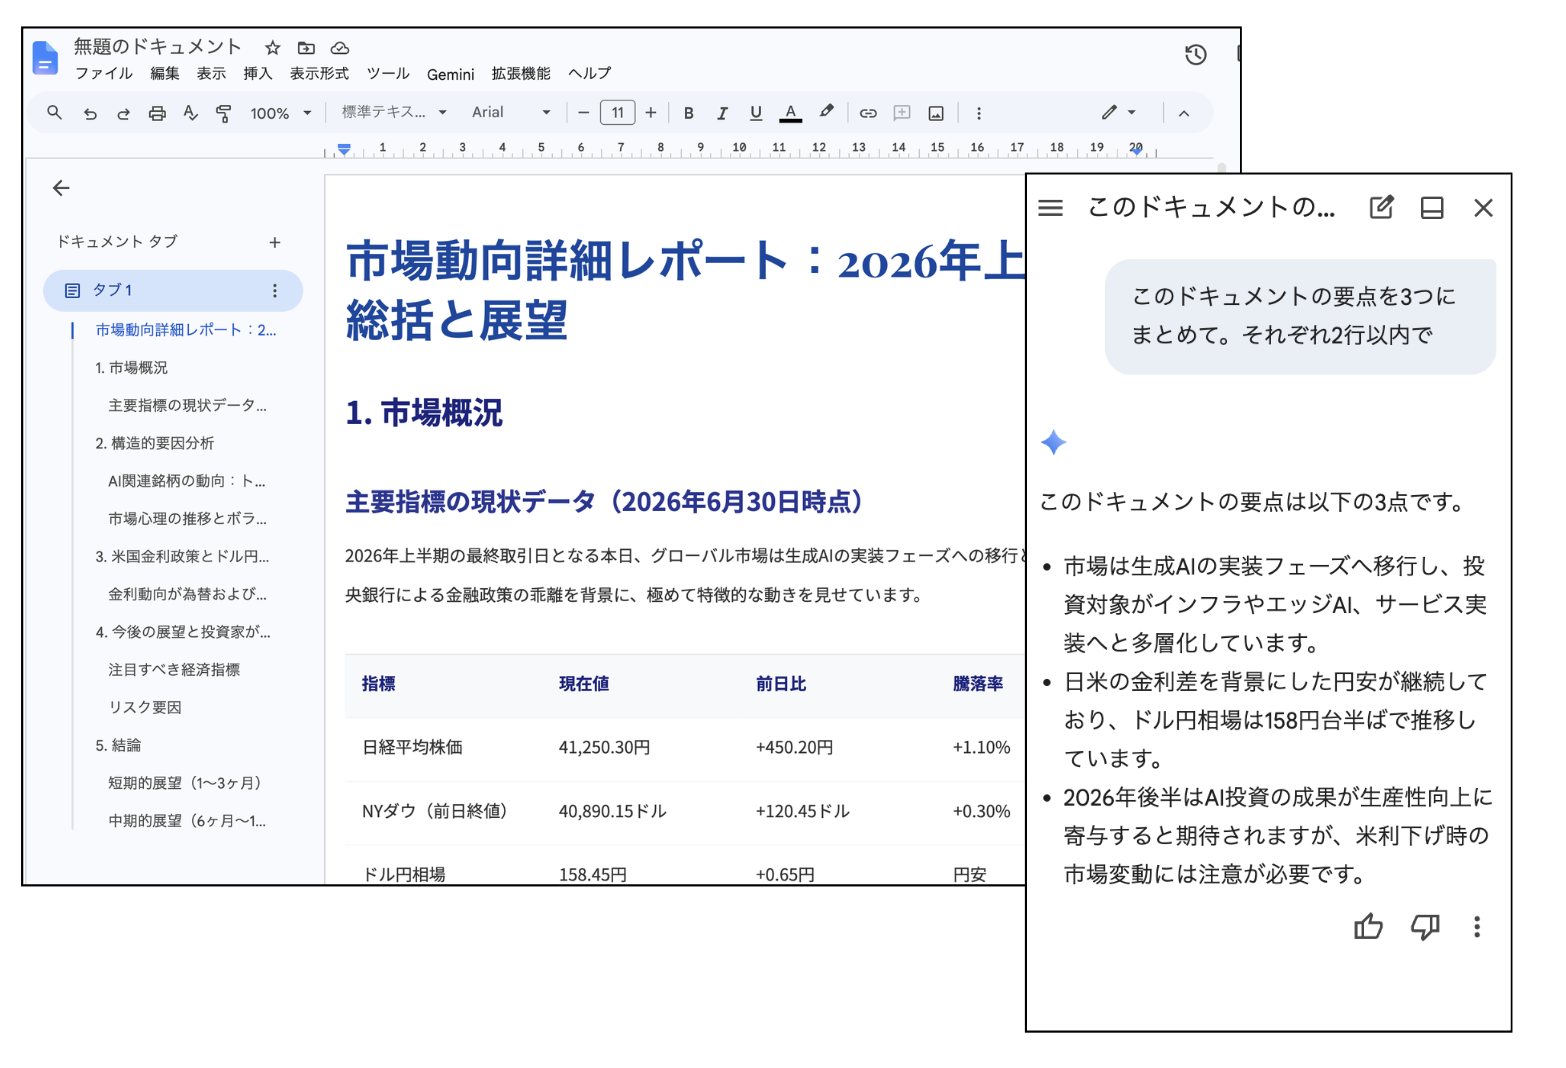Open the ツール menu

click(388, 74)
